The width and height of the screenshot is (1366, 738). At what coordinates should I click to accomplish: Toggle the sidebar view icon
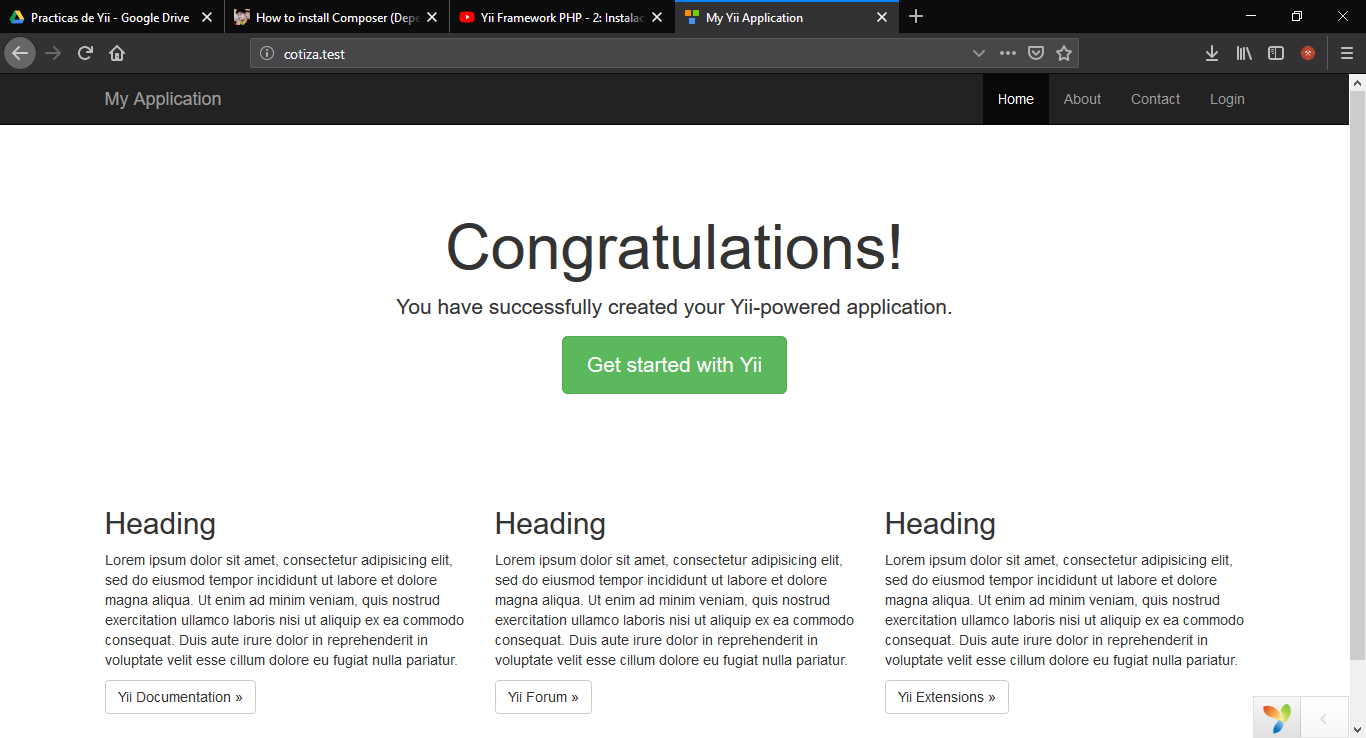pyautogui.click(x=1276, y=54)
